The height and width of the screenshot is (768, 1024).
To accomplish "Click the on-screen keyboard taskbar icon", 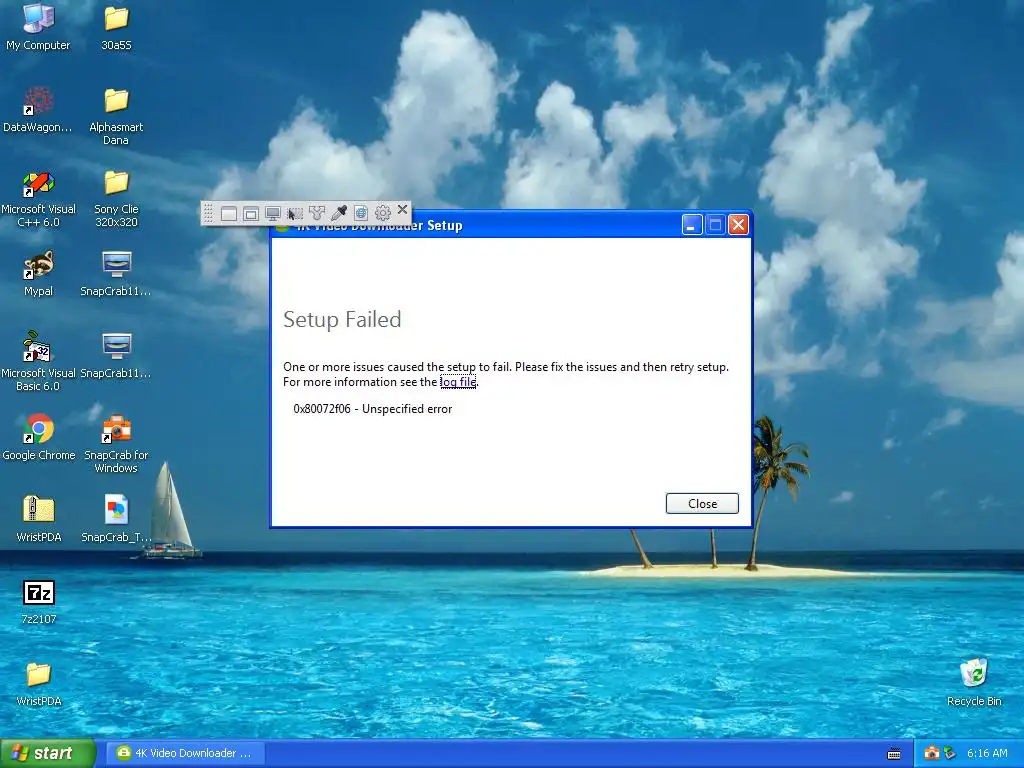I will tap(894, 754).
